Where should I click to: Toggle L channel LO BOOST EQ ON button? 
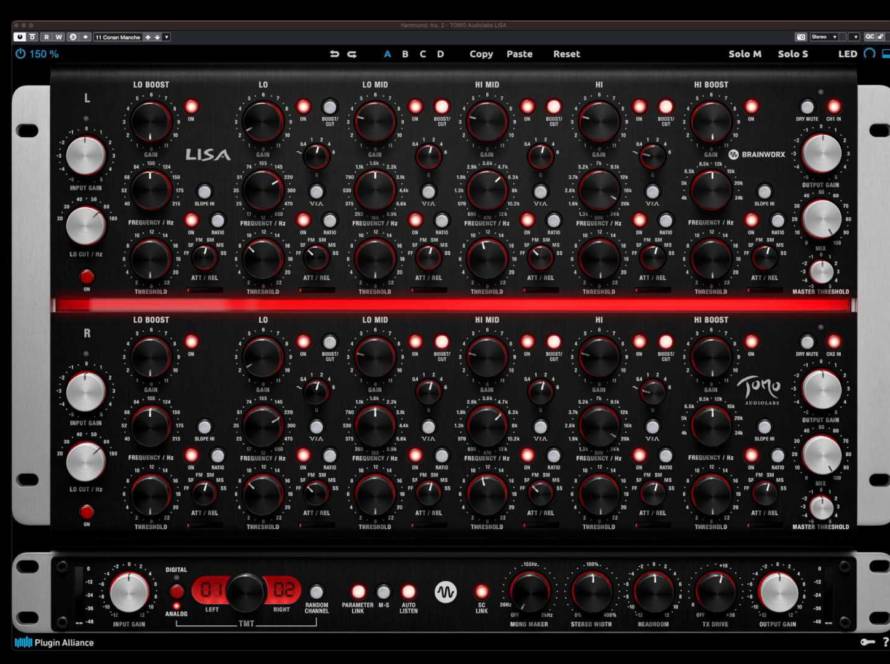[192, 106]
